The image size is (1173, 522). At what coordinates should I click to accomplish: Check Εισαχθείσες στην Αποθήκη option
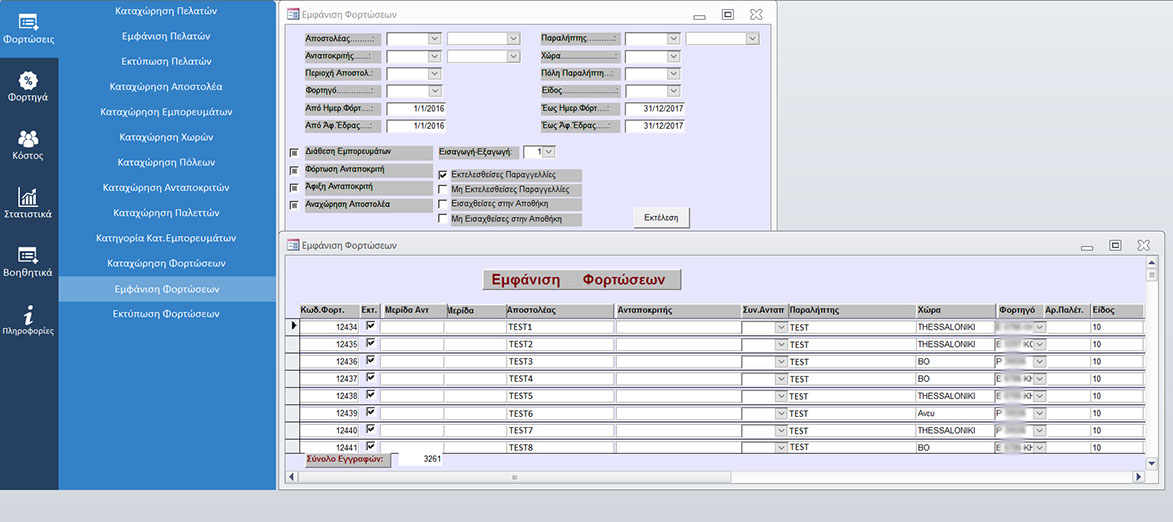tap(443, 204)
